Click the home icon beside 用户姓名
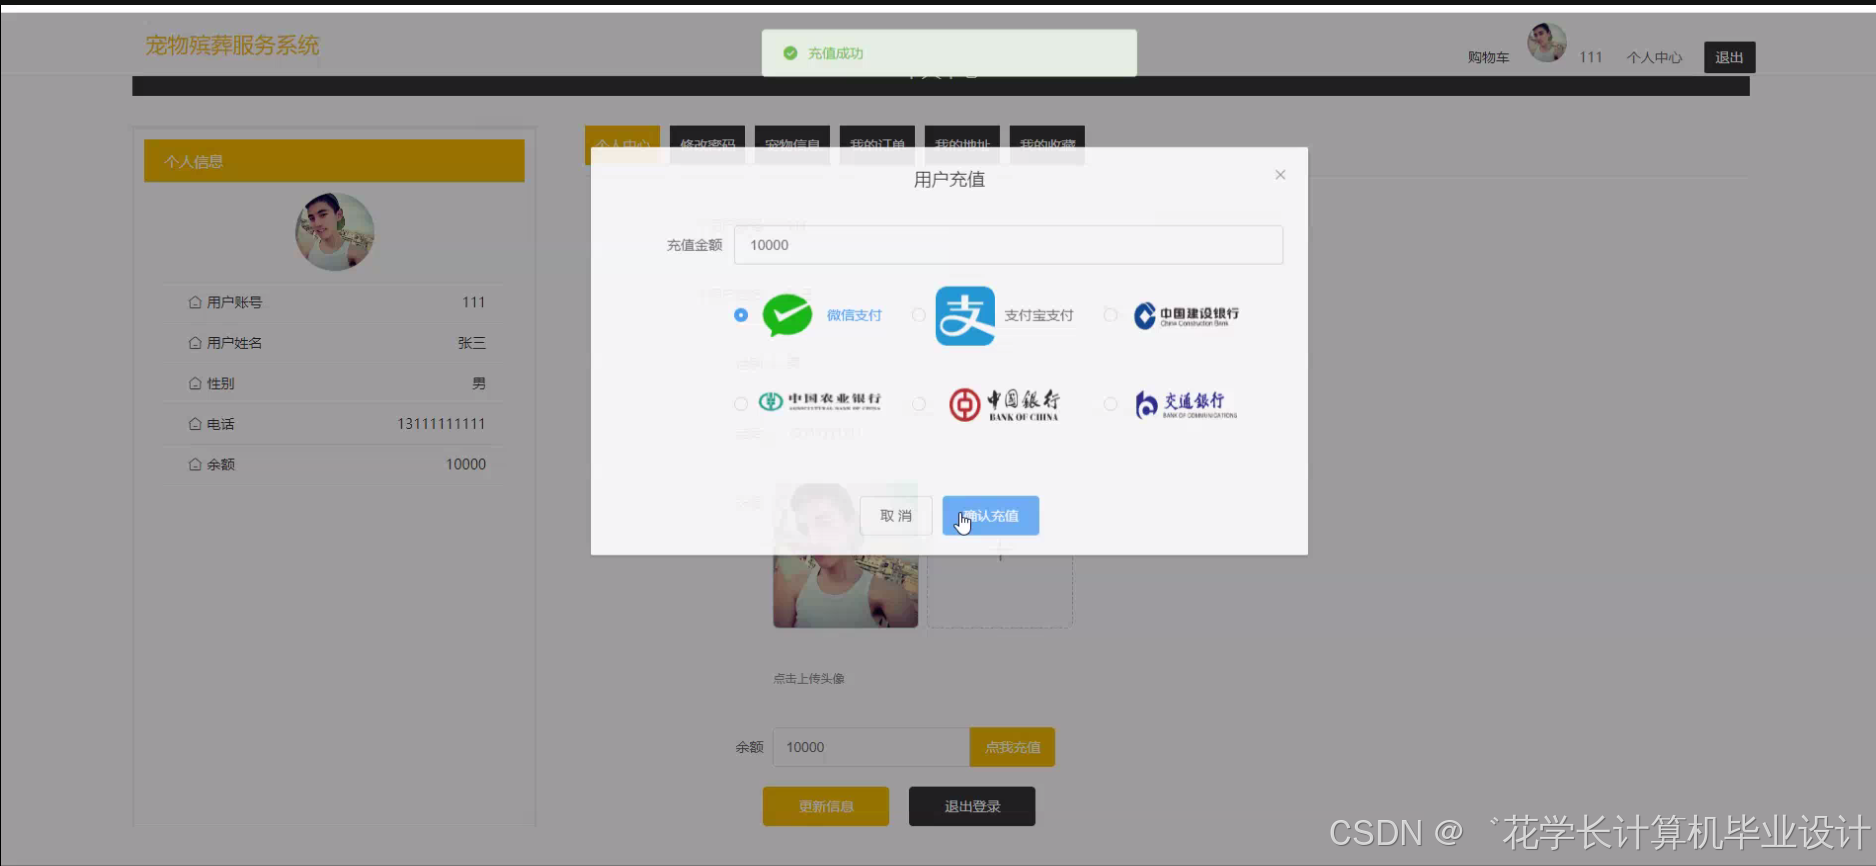This screenshot has height=866, width=1876. [x=195, y=343]
